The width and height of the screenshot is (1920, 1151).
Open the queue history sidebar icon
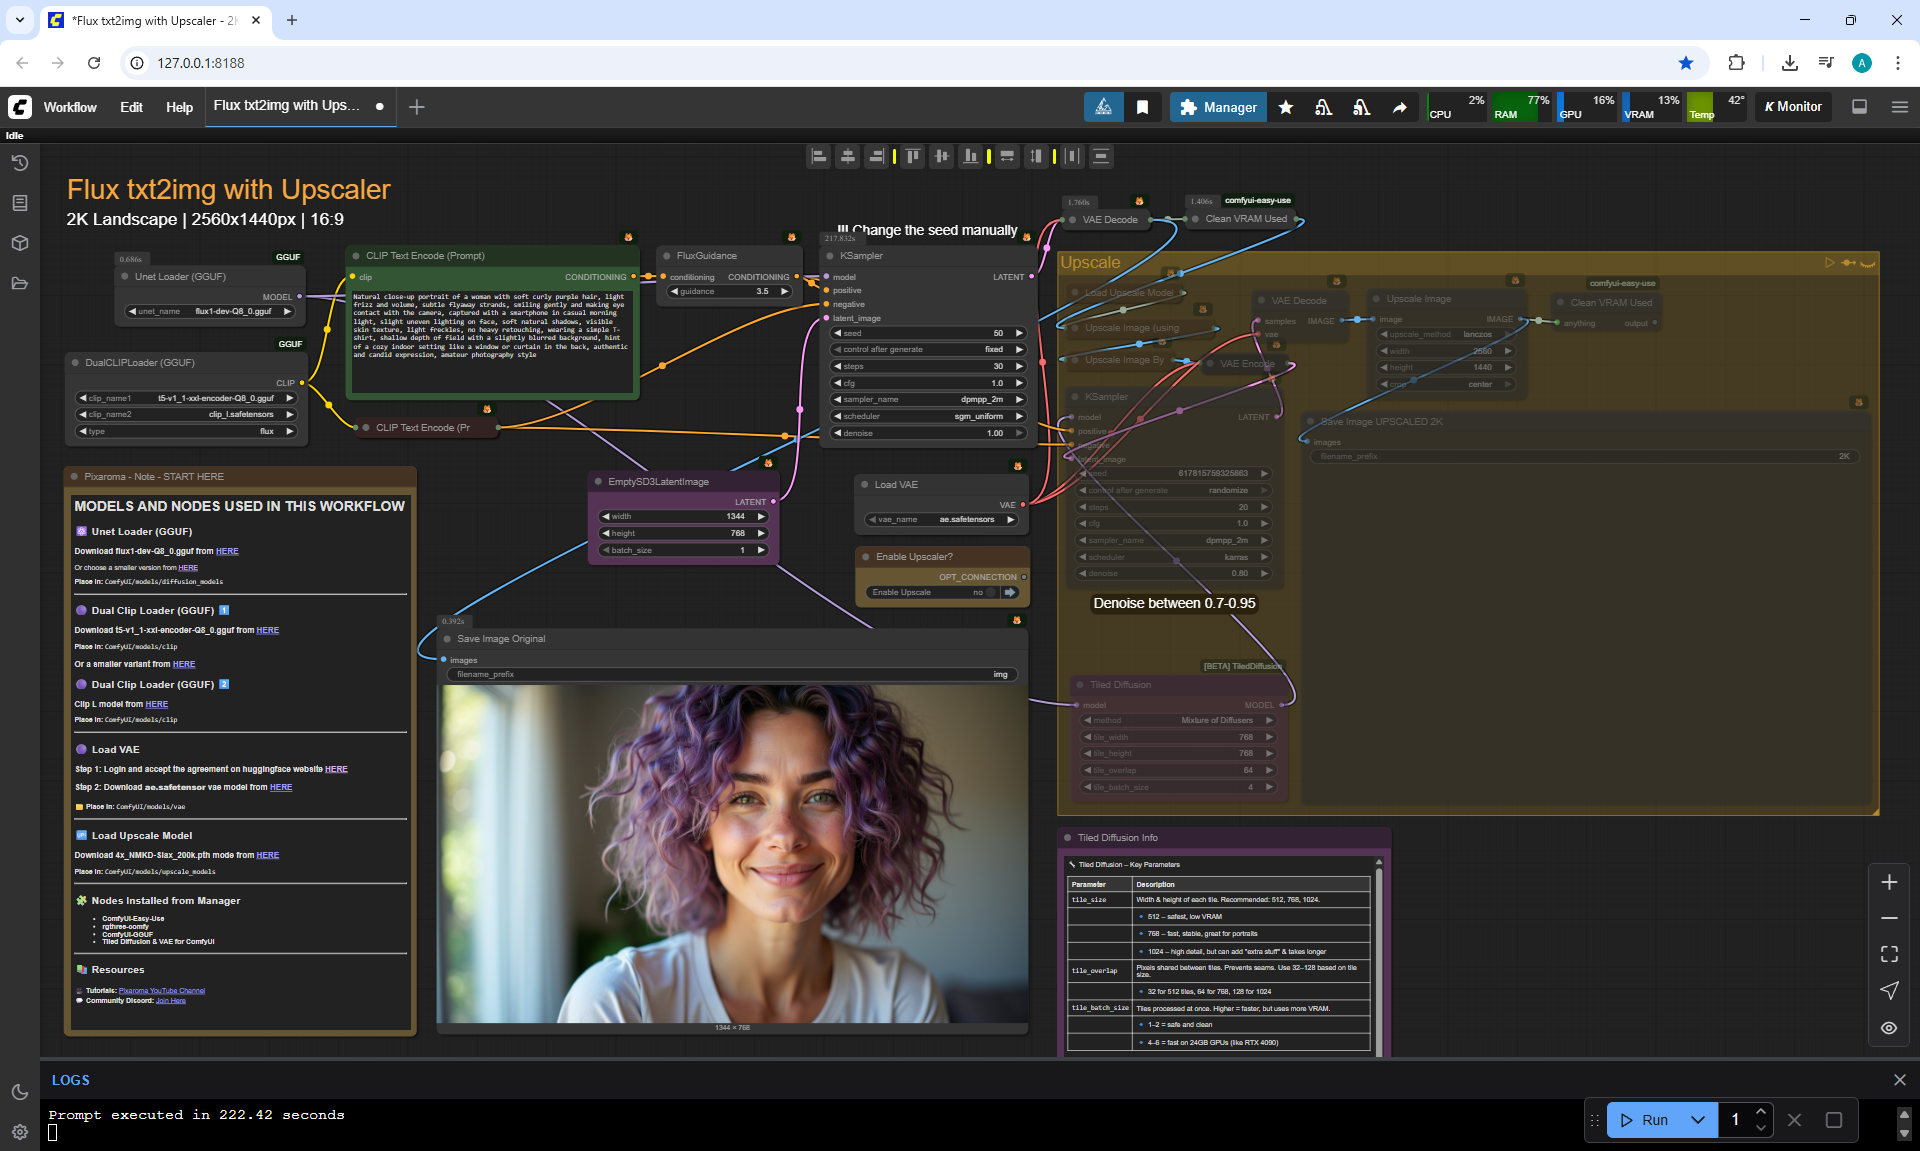click(x=20, y=163)
